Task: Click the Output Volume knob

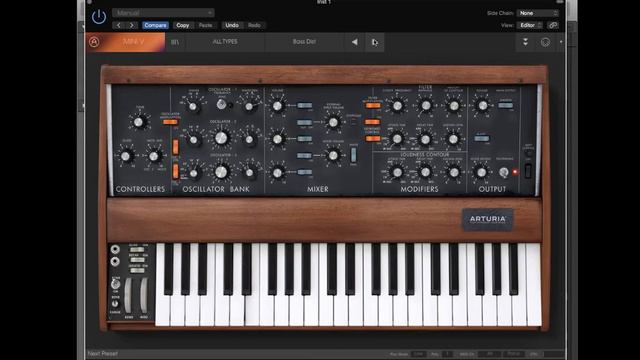Action: (x=482, y=106)
